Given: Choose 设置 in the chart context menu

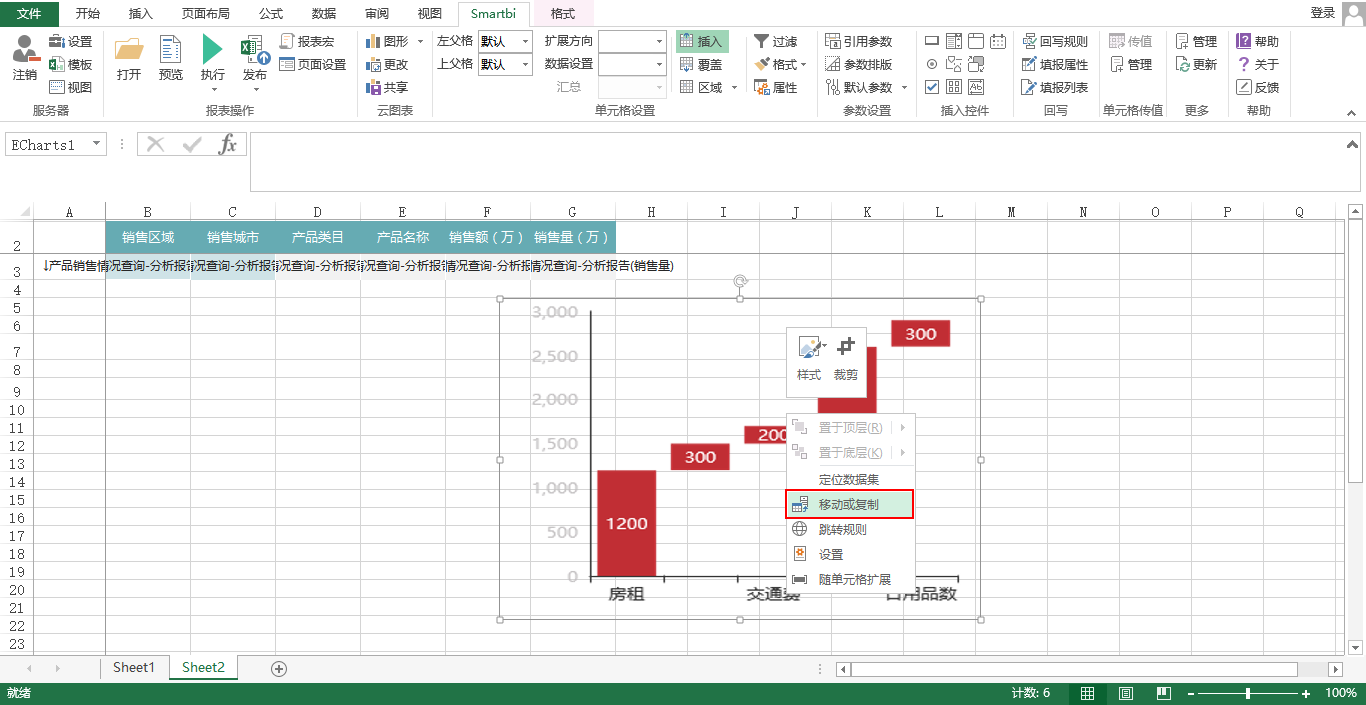Looking at the screenshot, I should pos(850,555).
